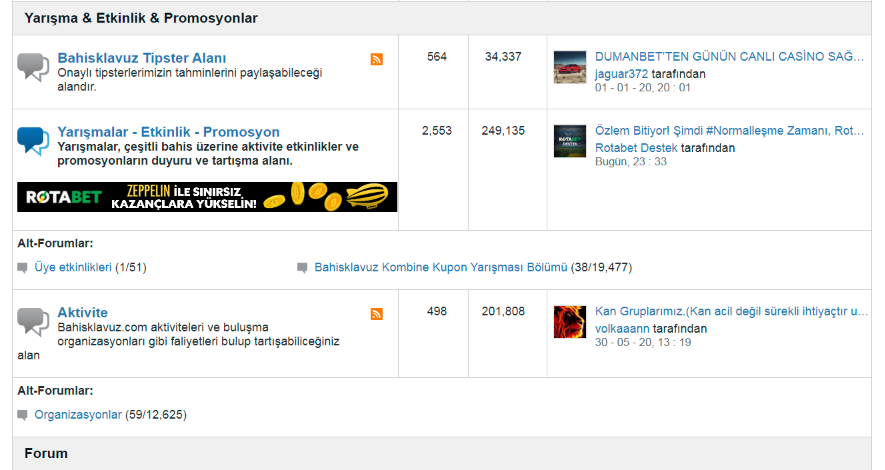Viewport: 885px width, 470px height.
Task: Click gray speech bubble icon beside Aktivite
Action: (33, 322)
